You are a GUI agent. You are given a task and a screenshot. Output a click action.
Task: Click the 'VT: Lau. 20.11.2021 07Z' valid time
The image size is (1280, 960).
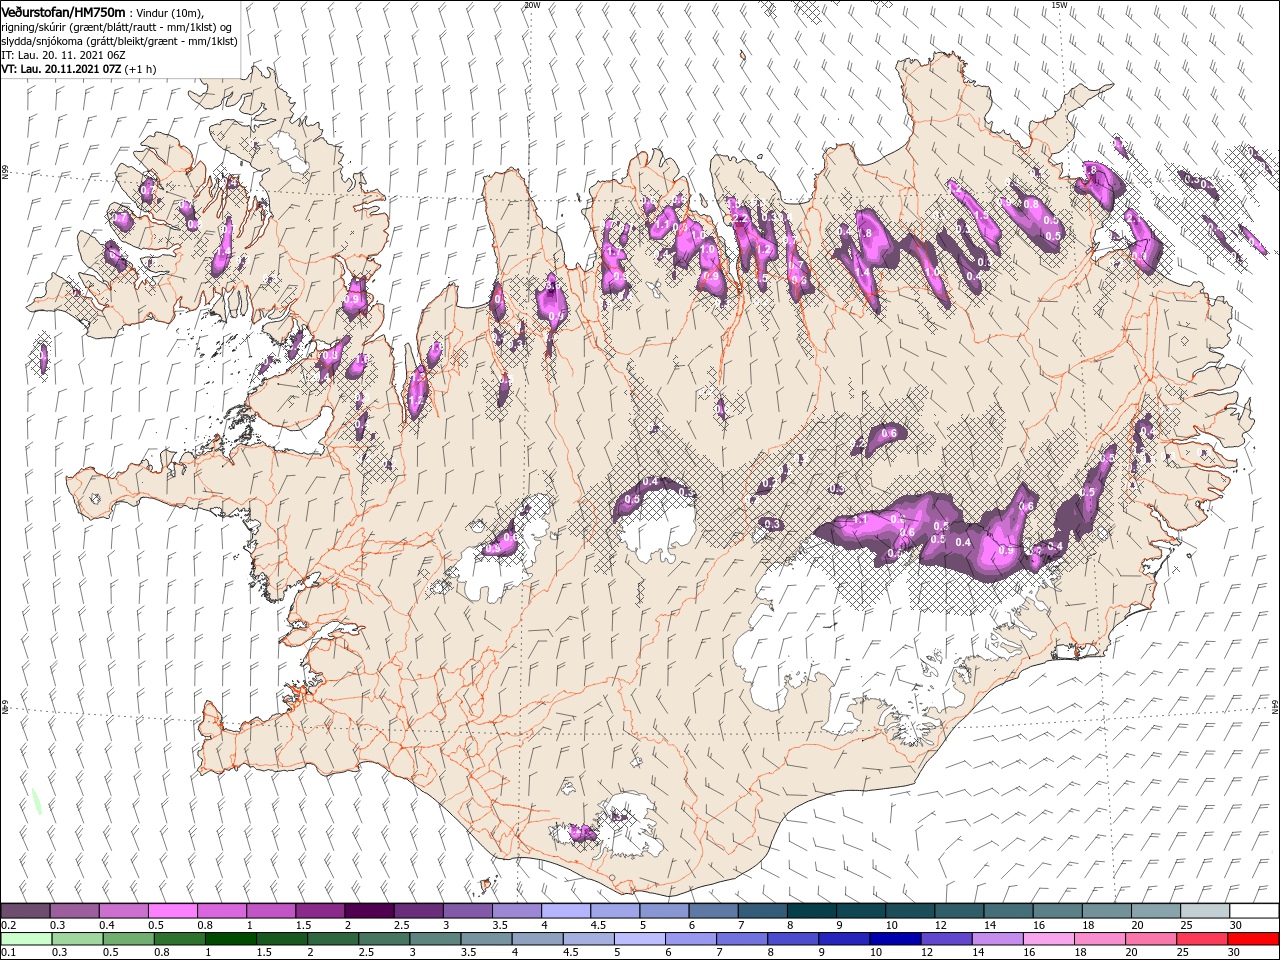point(62,69)
